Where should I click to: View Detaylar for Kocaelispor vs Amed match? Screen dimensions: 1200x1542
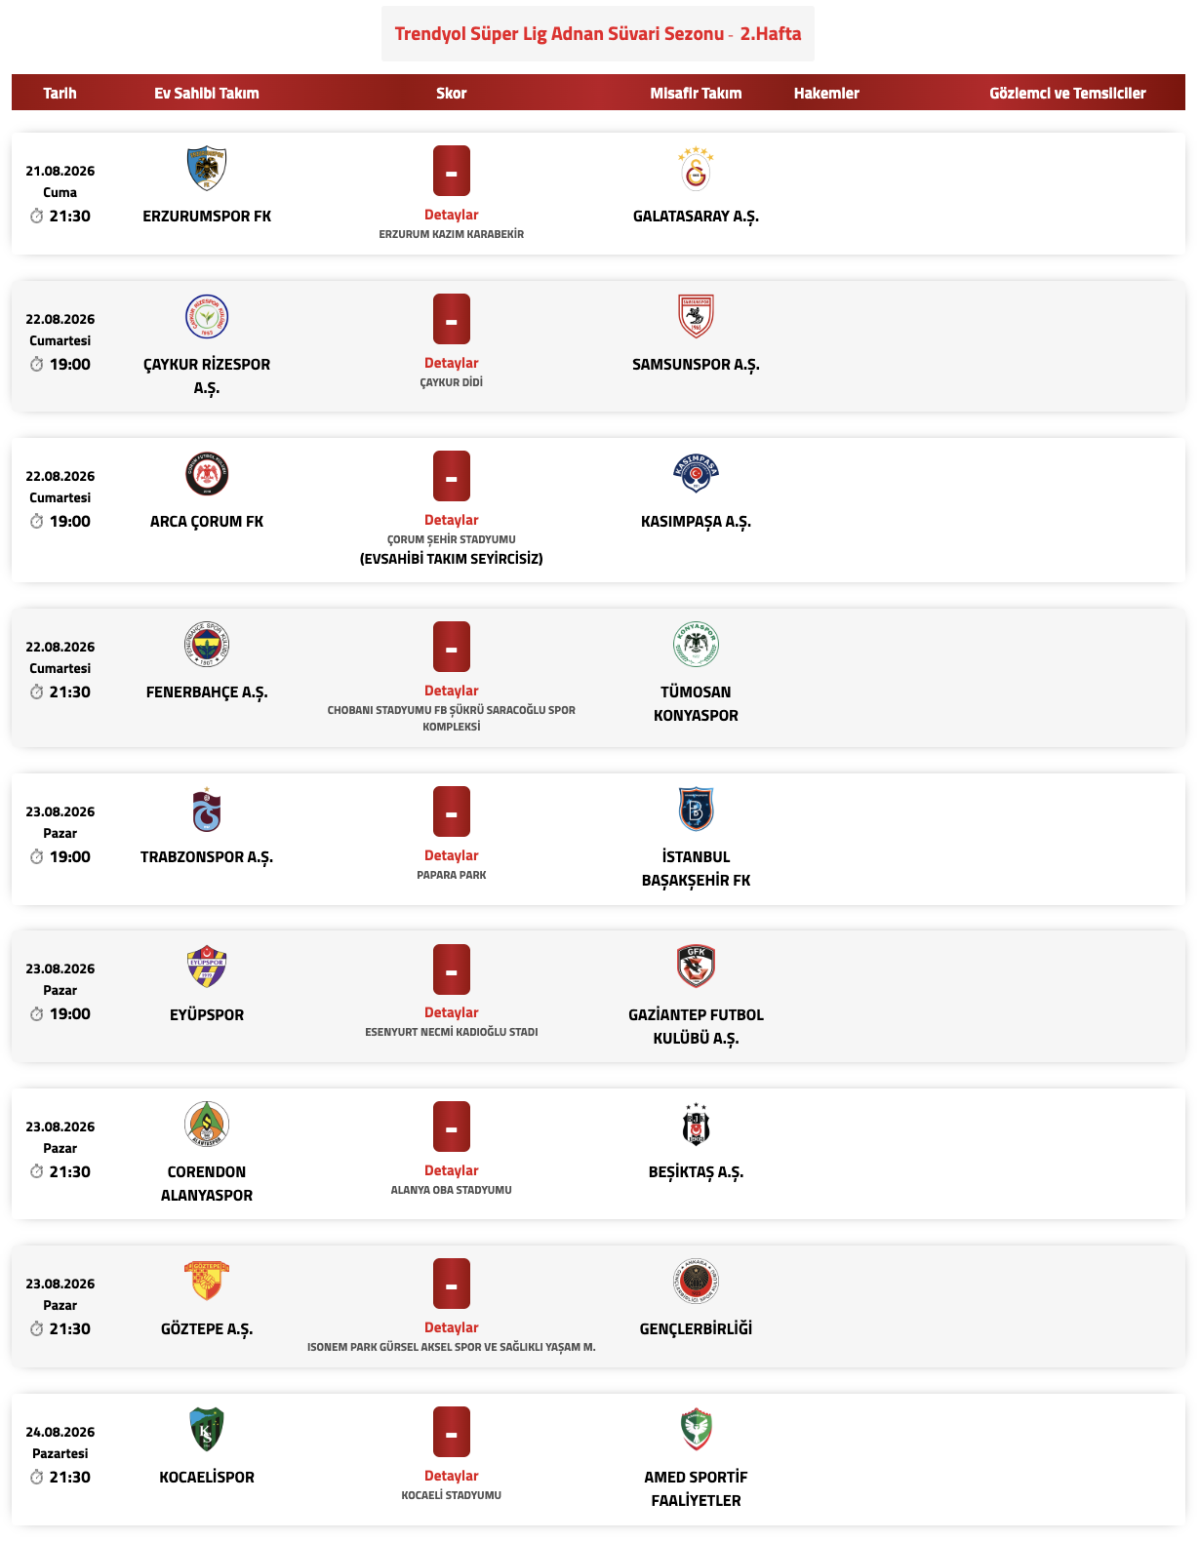tap(451, 1476)
